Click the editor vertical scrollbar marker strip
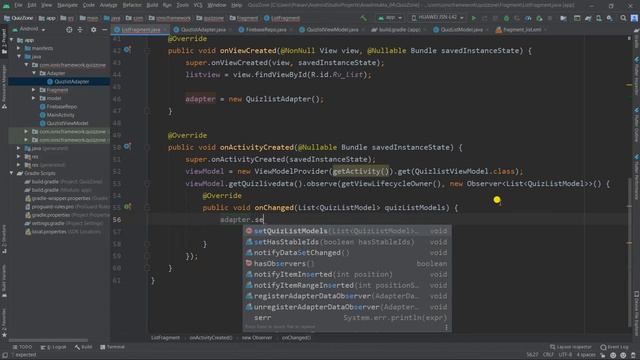Image resolution: width=640 pixels, height=360 pixels. click(x=629, y=184)
